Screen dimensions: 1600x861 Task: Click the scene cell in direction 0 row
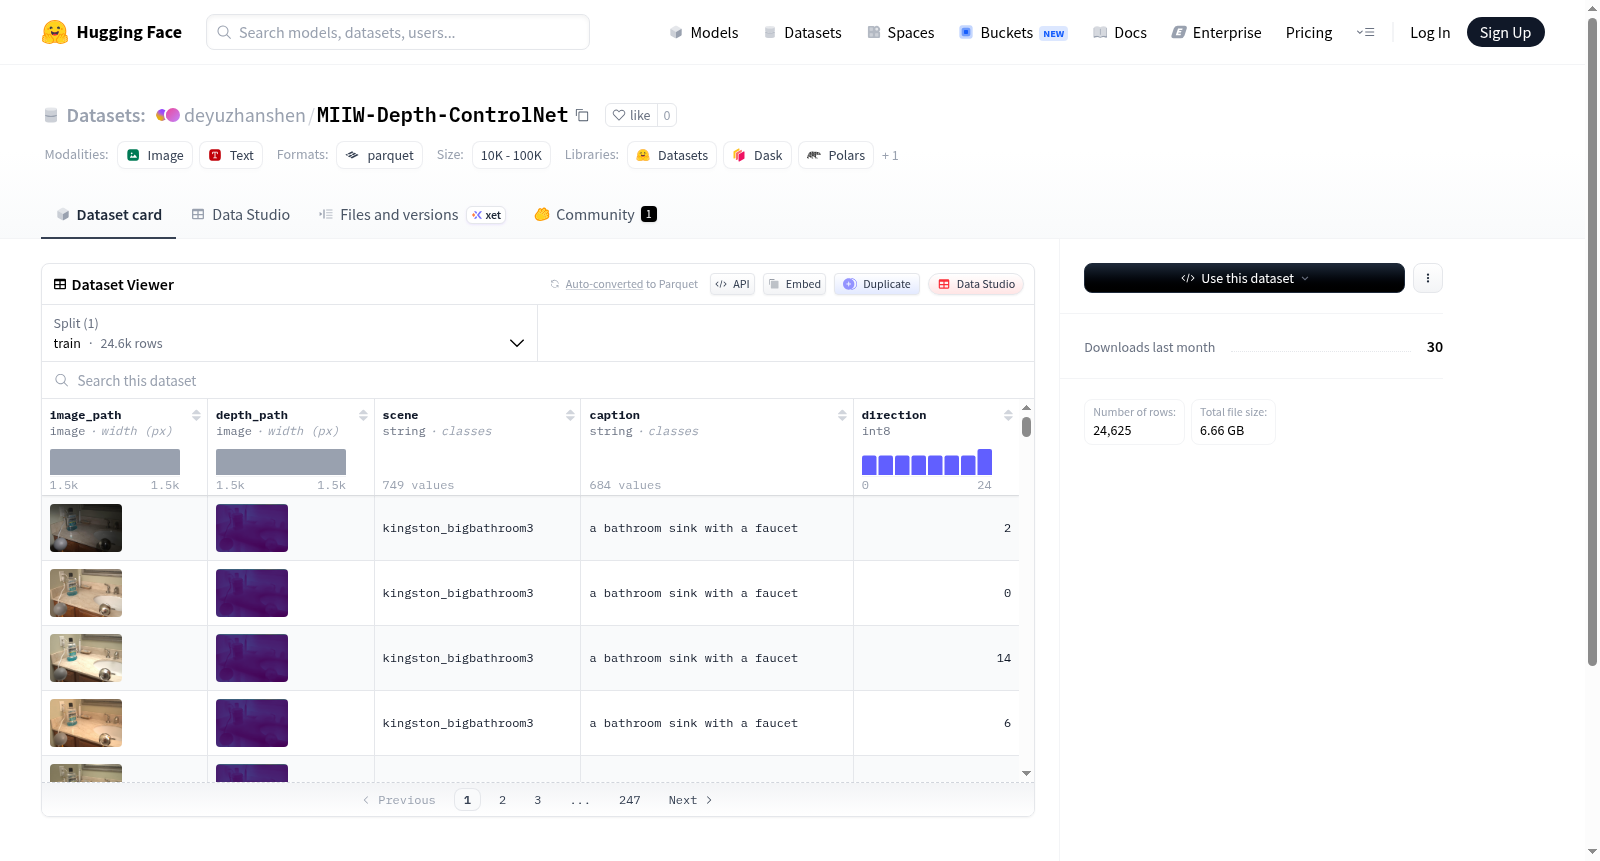click(475, 593)
